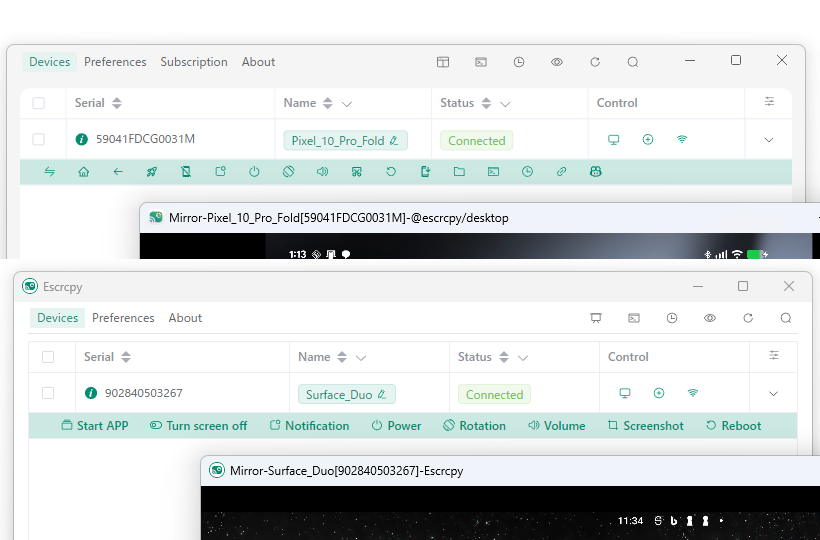The image size is (820, 540).
Task: Click the clock scheduled-task icon in Pixel toolbar
Action: click(527, 171)
